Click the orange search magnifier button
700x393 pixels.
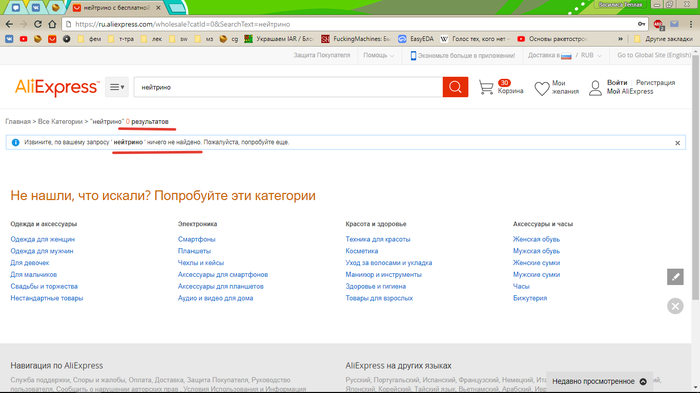455,87
